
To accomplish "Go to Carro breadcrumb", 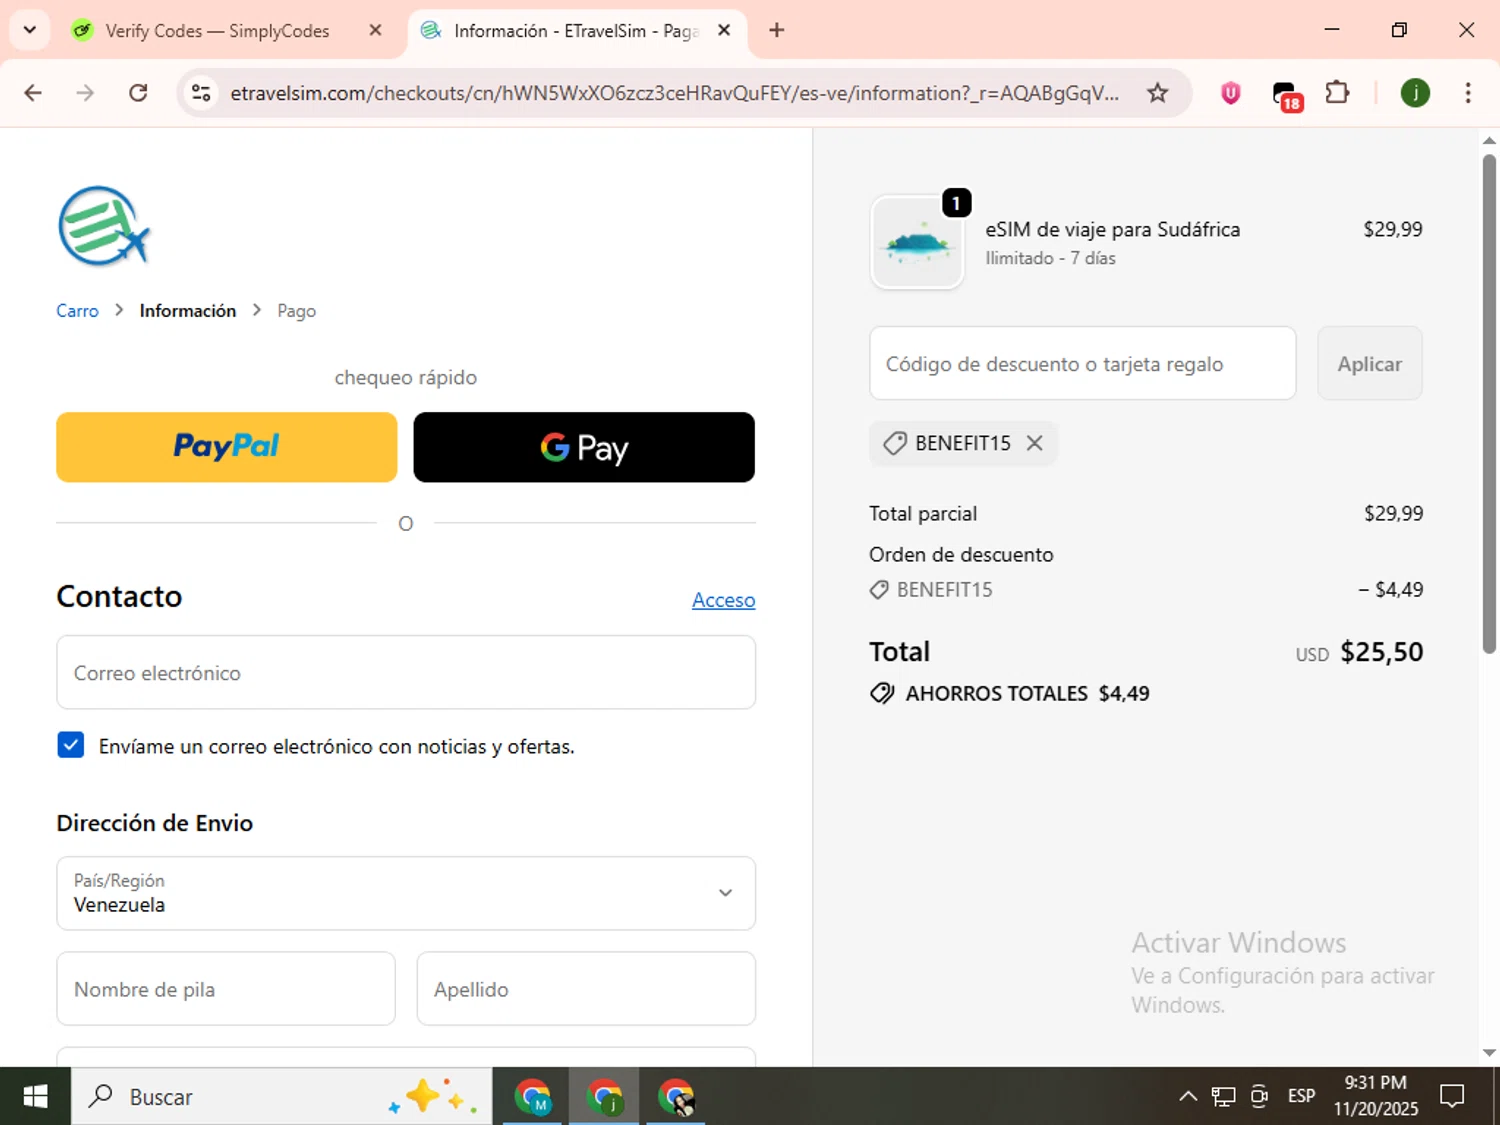I will click(77, 311).
